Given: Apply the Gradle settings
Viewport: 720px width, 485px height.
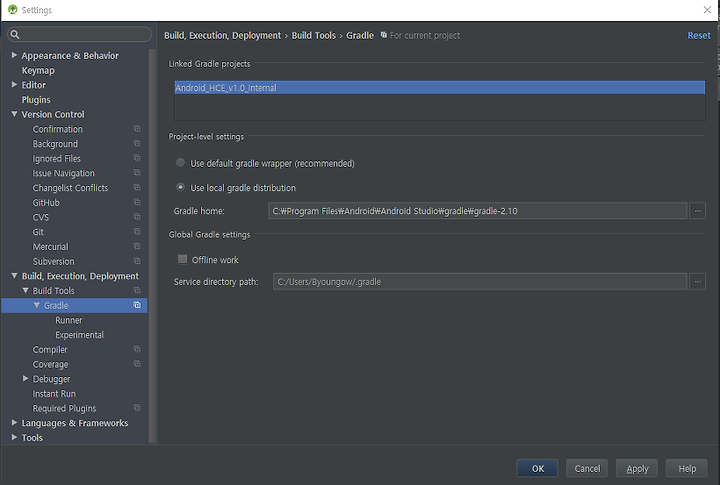Looking at the screenshot, I should point(637,468).
